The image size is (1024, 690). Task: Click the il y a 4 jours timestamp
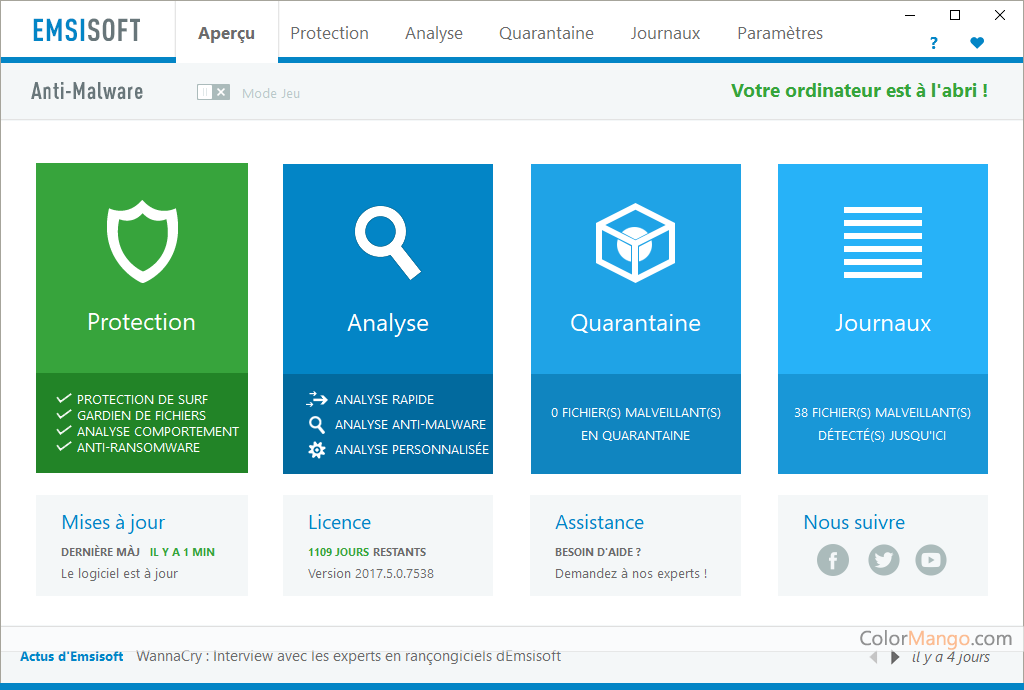(x=951, y=657)
